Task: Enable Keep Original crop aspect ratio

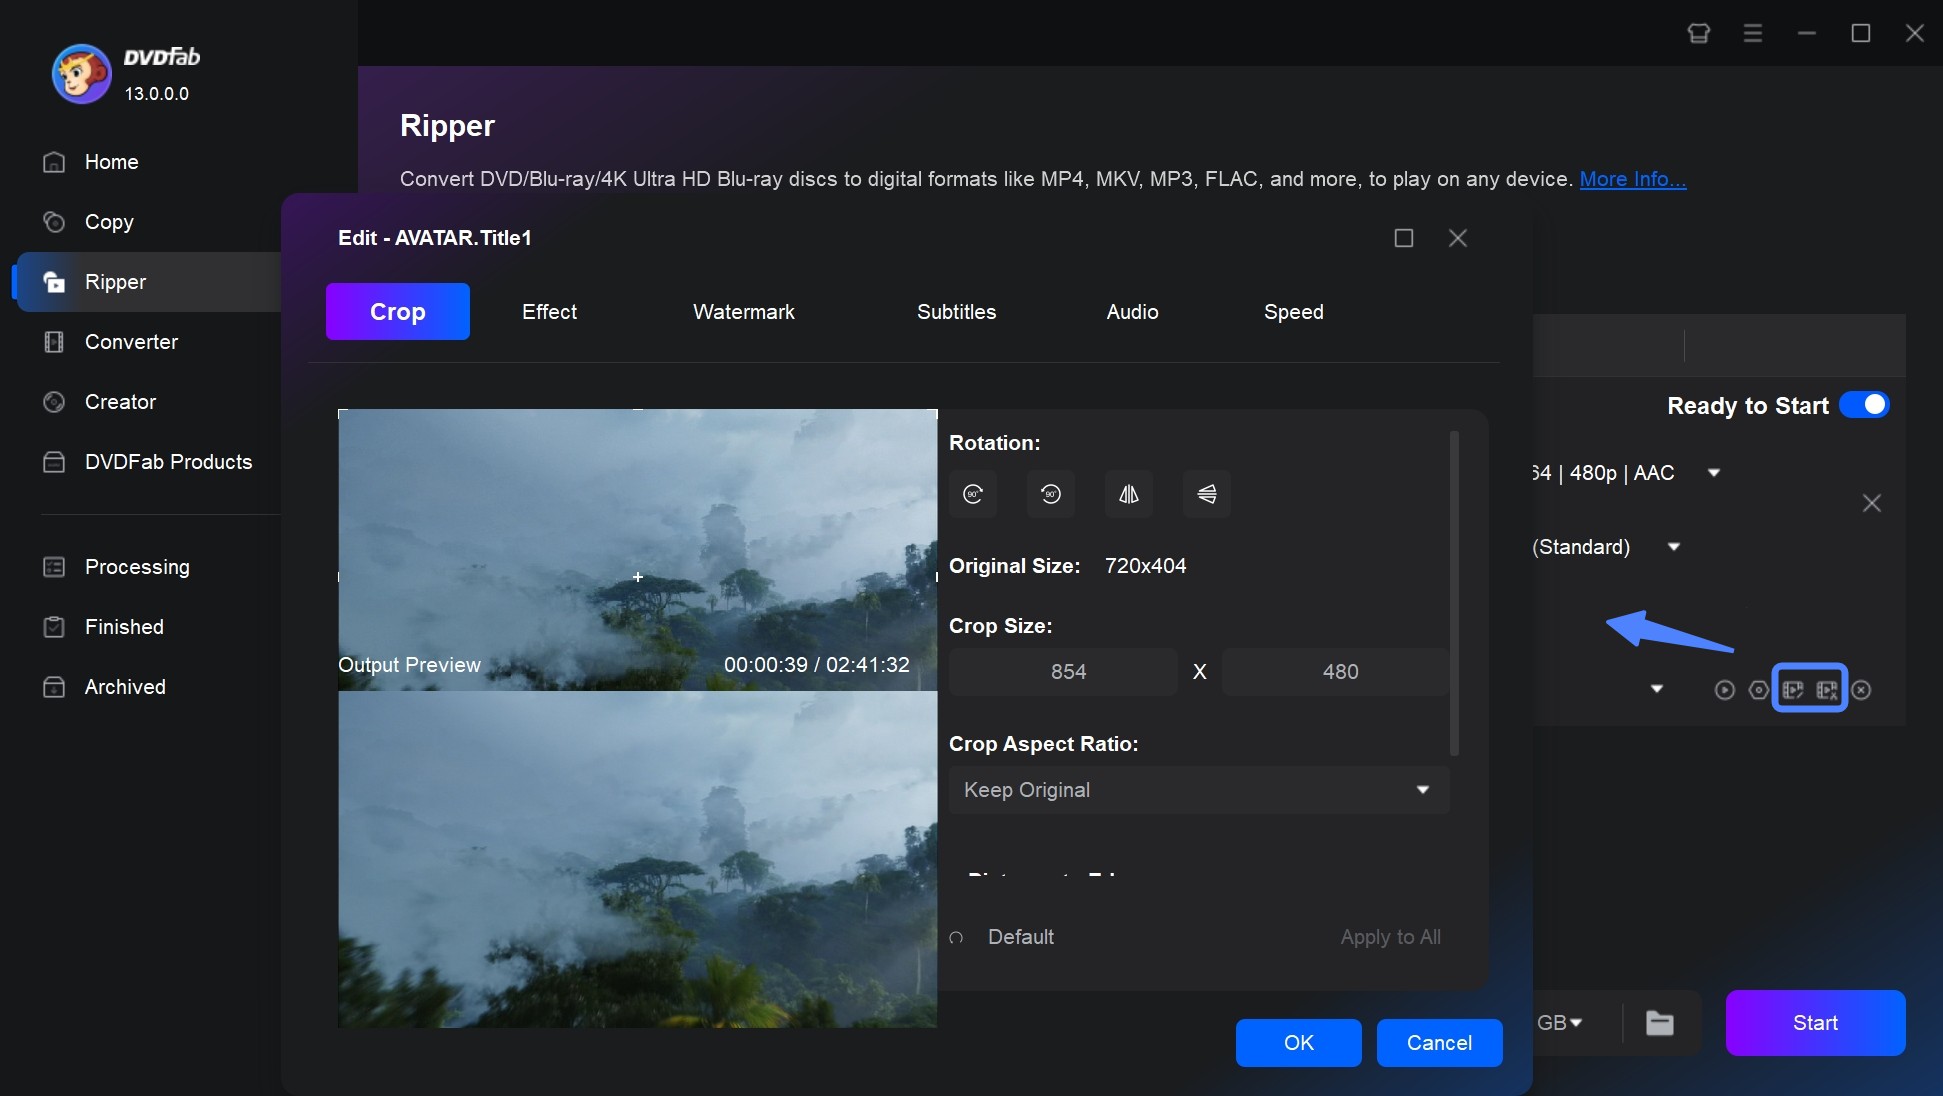Action: pyautogui.click(x=1197, y=789)
